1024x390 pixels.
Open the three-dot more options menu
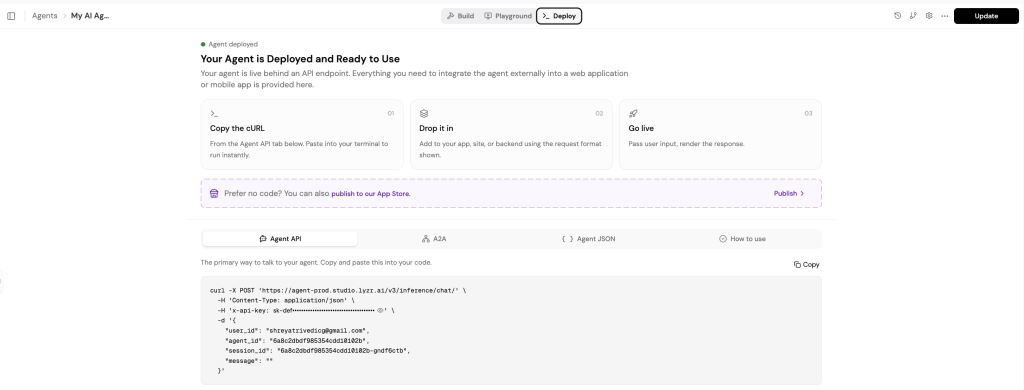point(944,16)
